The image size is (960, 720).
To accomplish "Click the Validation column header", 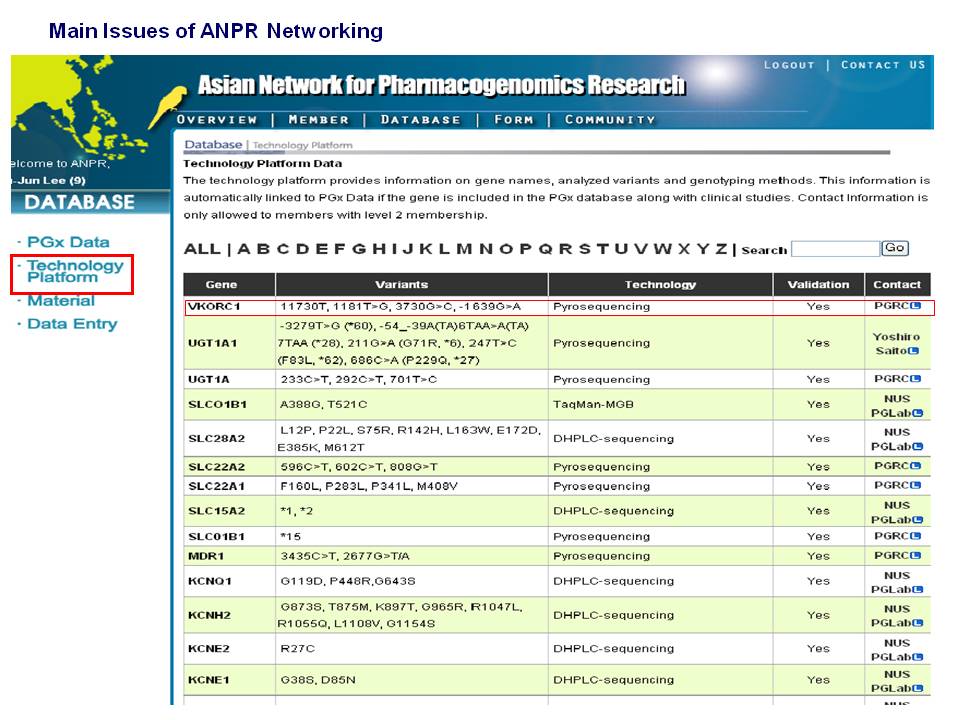I will [x=818, y=285].
